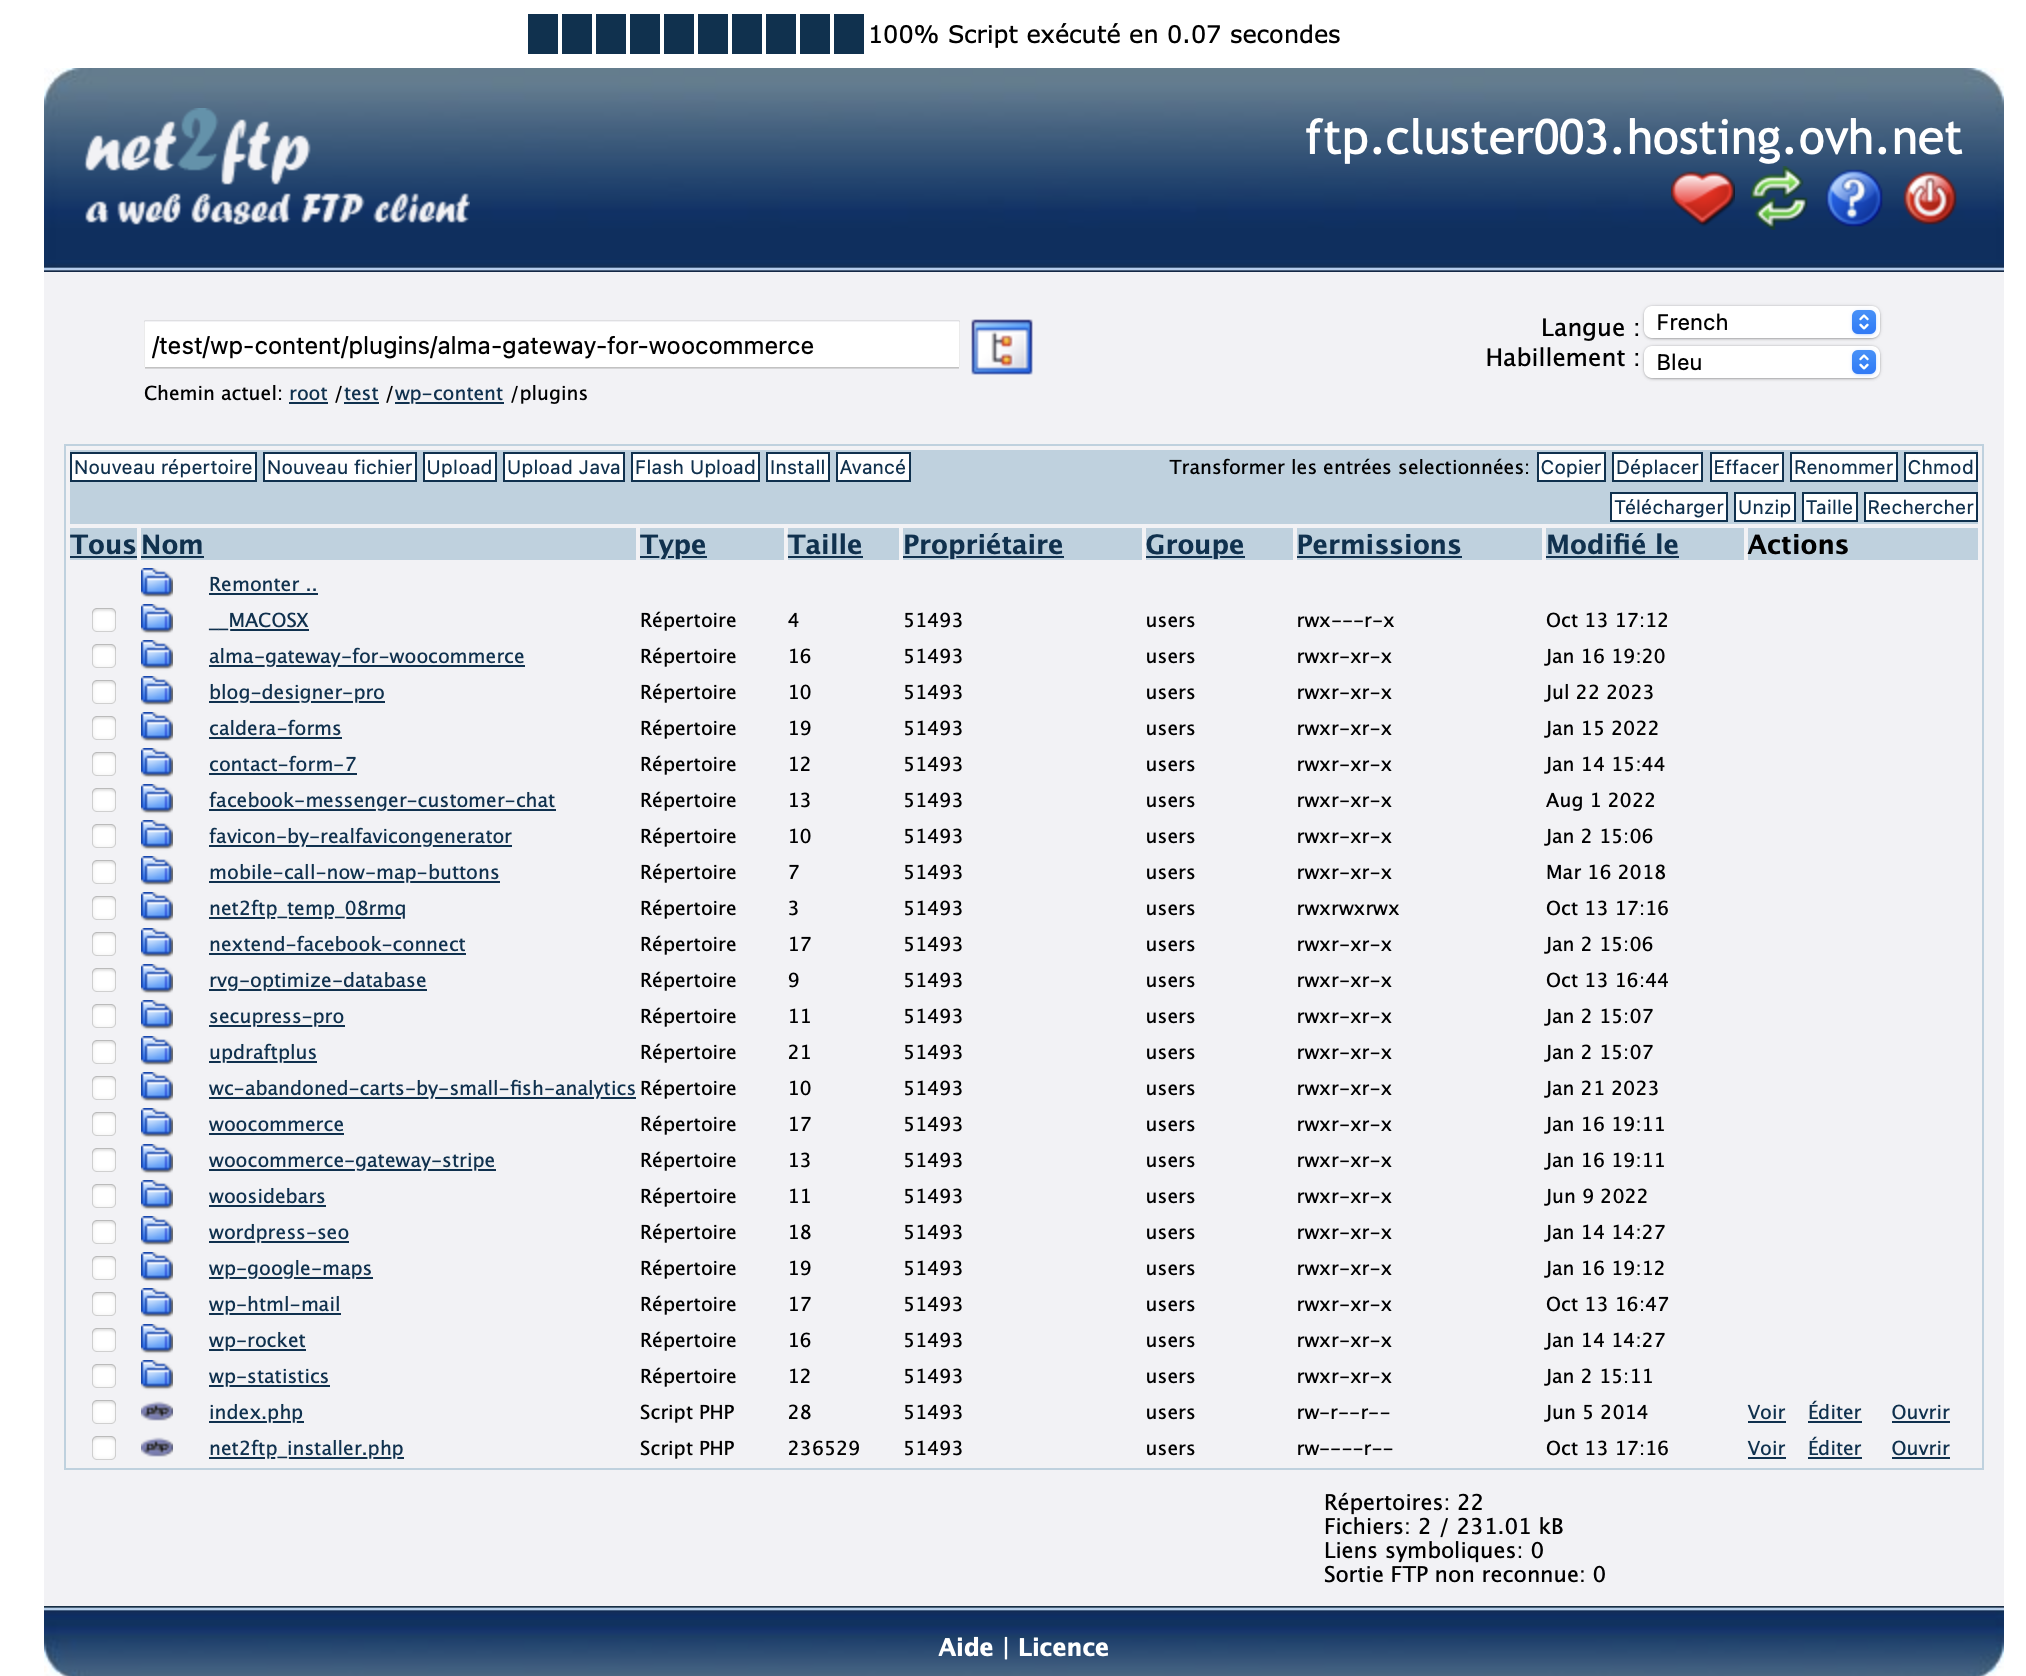Click the script execution progress bar
This screenshot has width=2026, height=1676.
(x=695, y=34)
